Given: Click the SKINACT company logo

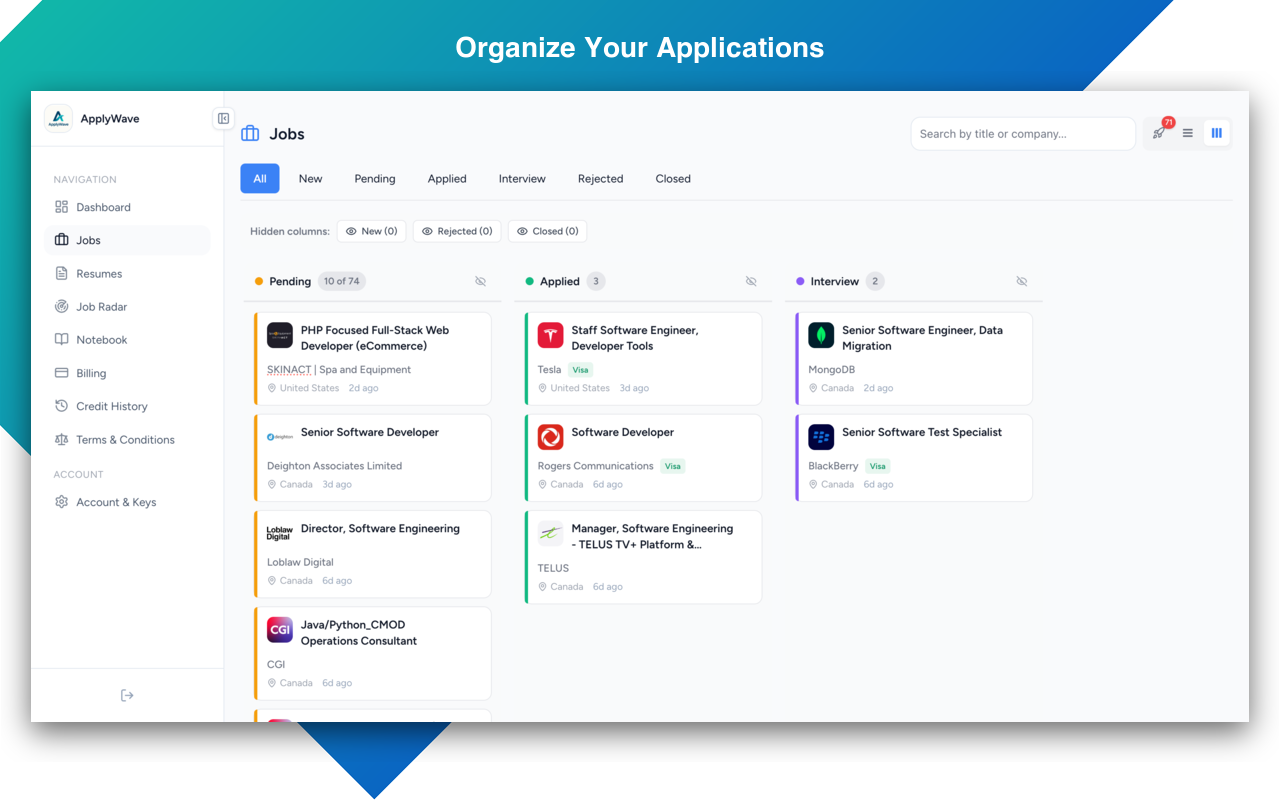Looking at the screenshot, I should coord(280,335).
